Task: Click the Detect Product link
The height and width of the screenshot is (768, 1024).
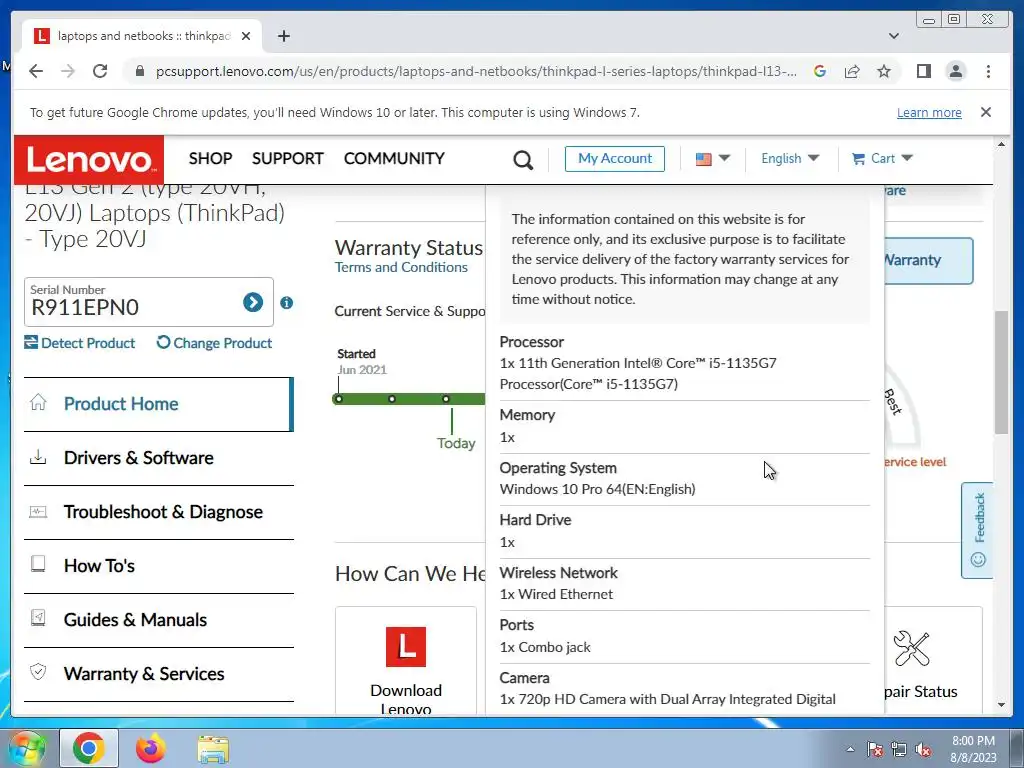Action: [80, 343]
